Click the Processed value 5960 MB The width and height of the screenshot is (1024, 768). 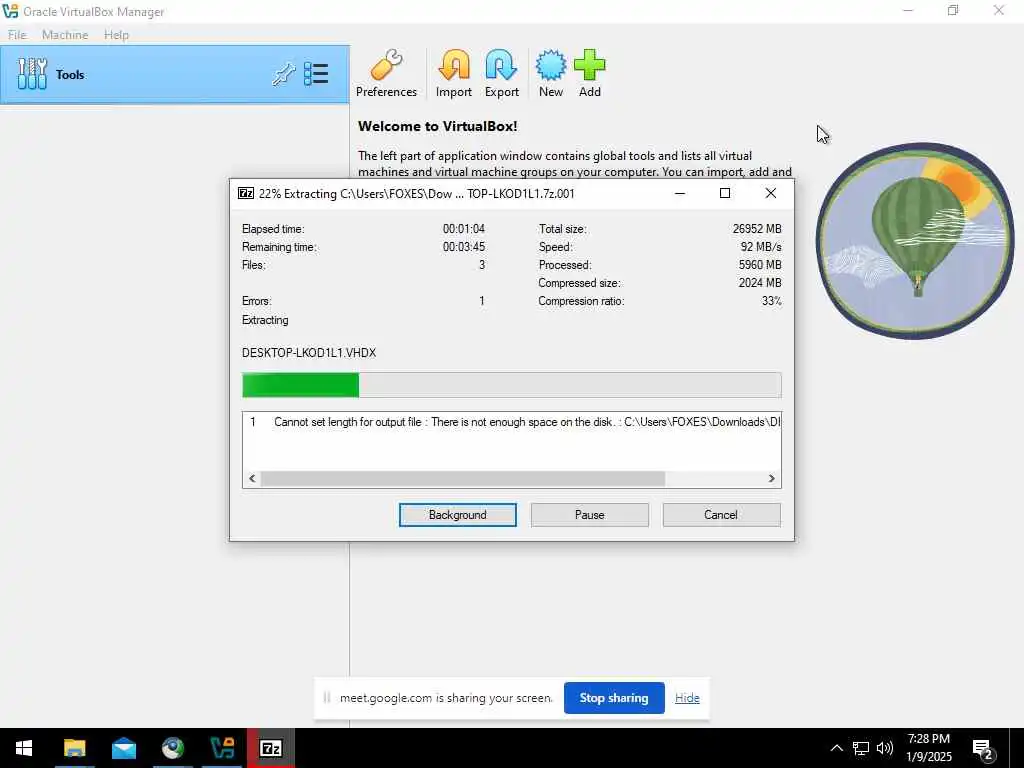760,265
